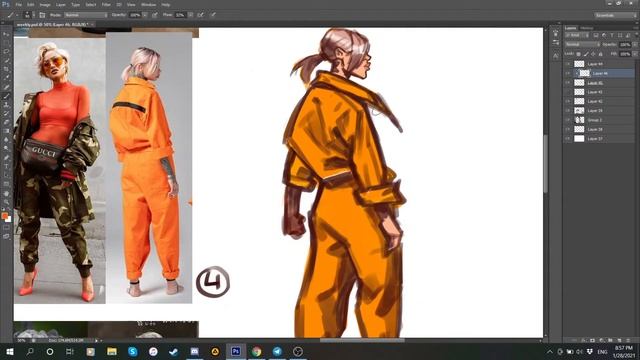Toggle visibility of Layer 37
The image size is (640, 360).
(567, 139)
